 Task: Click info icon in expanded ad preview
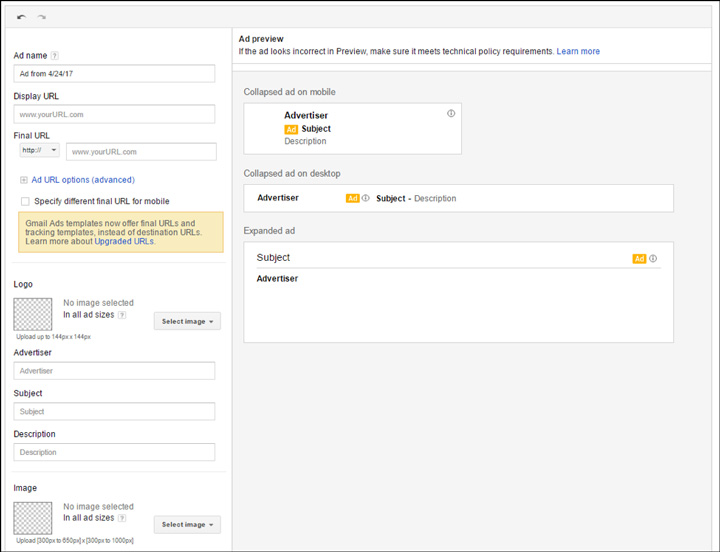[x=653, y=258]
